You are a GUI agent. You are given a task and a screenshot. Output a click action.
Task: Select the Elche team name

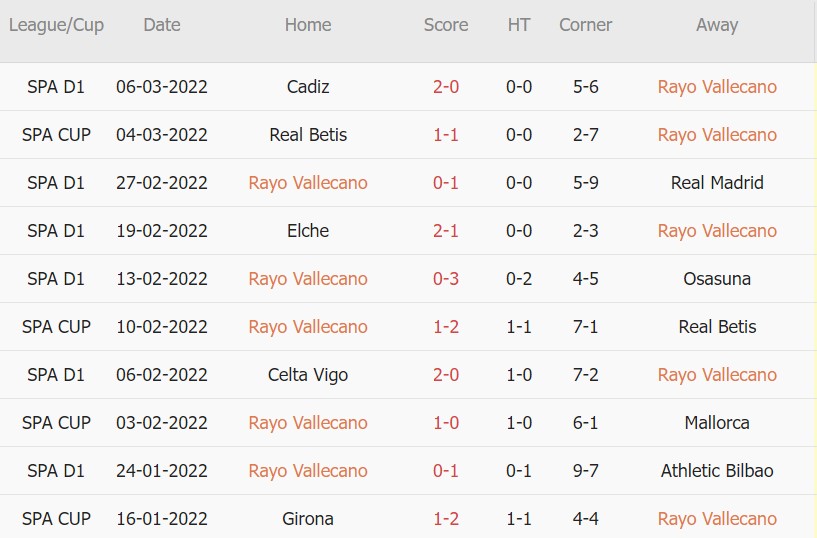click(308, 231)
